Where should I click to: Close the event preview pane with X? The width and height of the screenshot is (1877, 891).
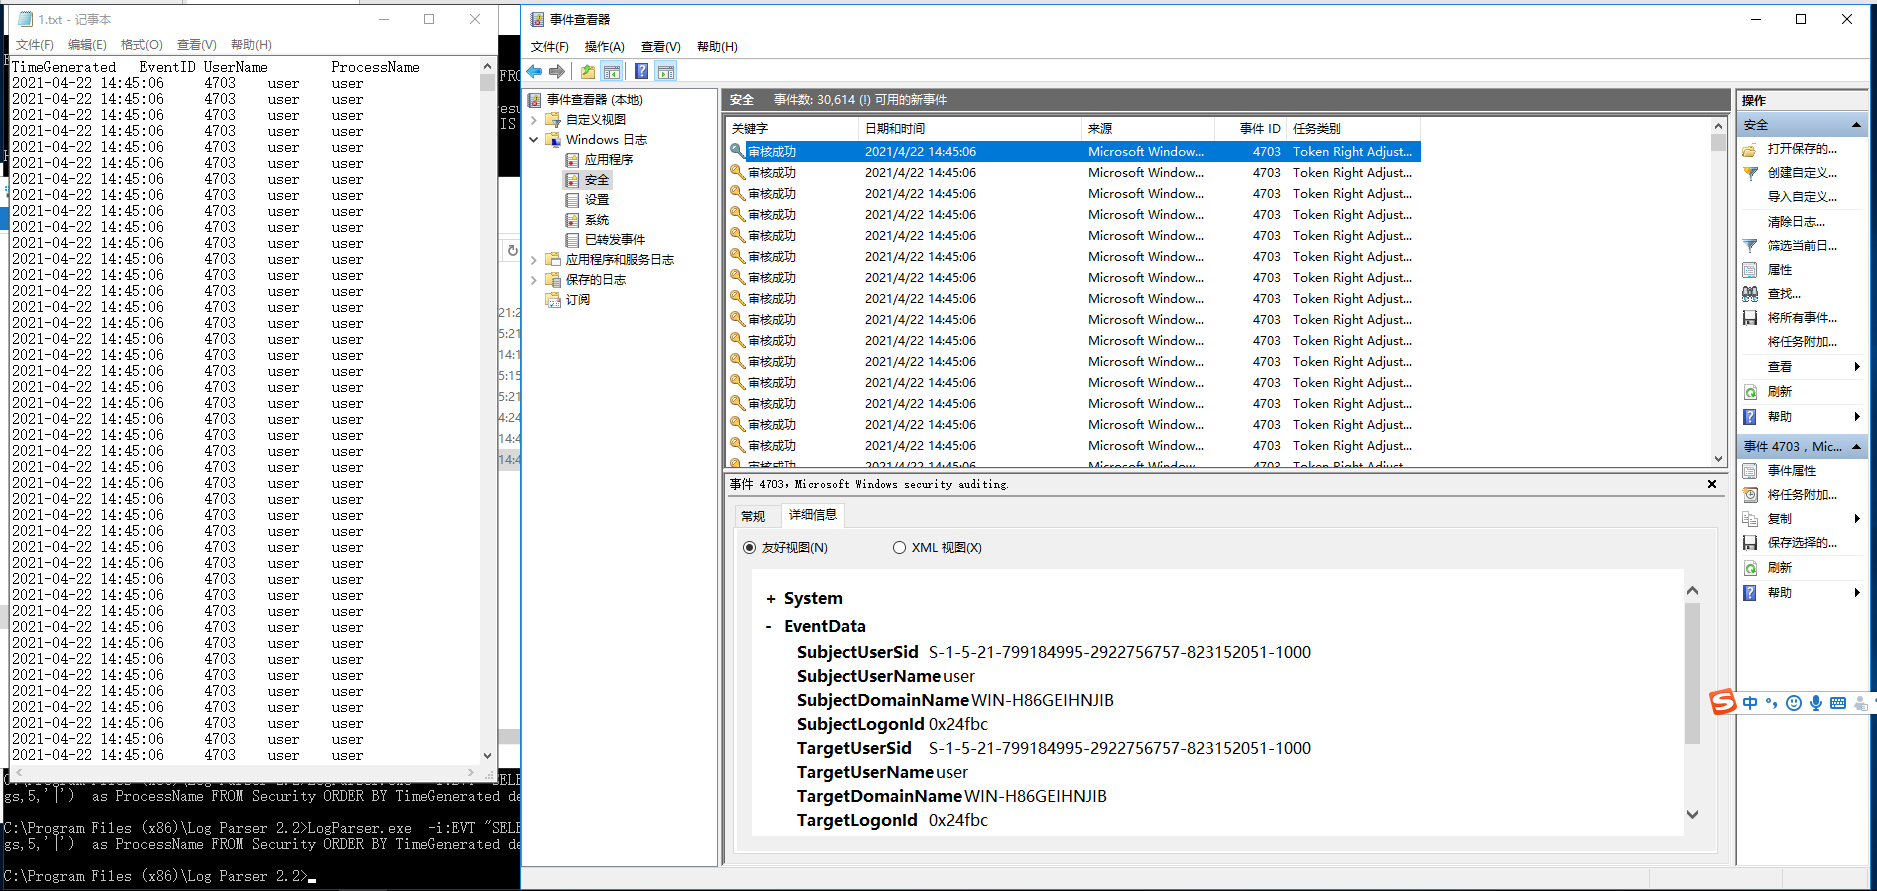coord(1712,484)
